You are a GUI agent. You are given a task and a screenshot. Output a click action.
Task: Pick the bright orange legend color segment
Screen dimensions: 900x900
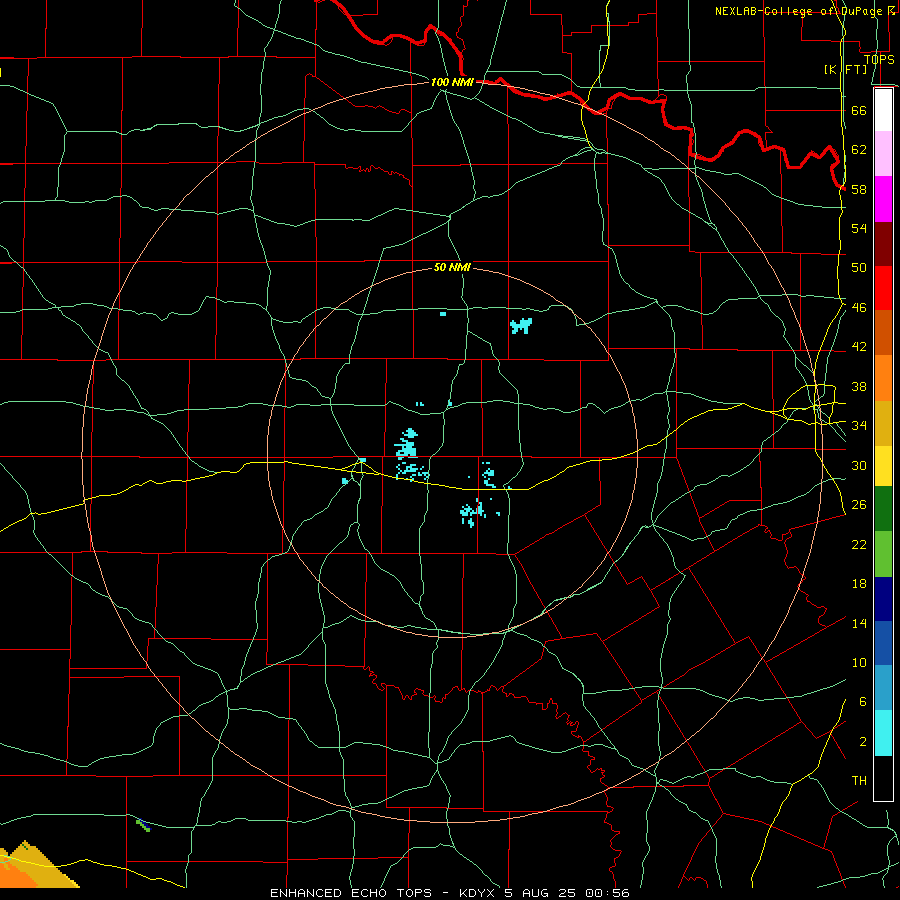(883, 378)
